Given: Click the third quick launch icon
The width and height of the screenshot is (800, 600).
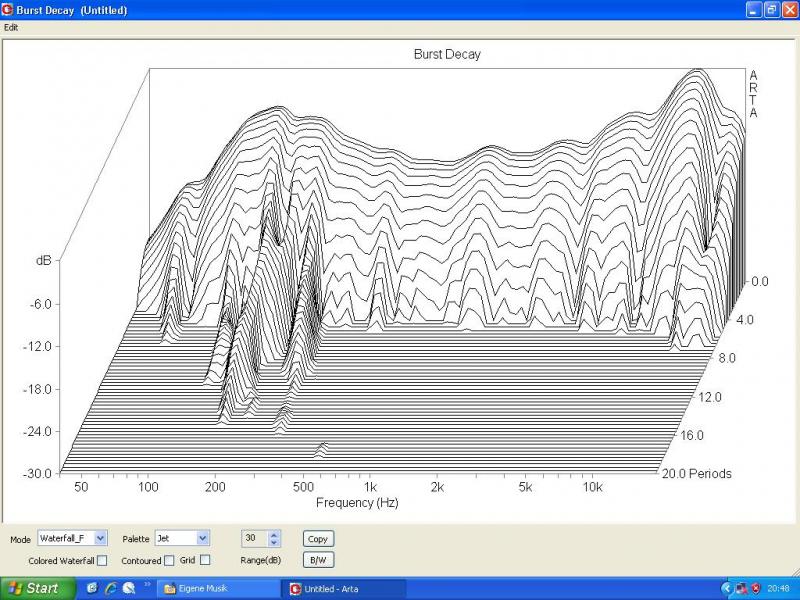Looking at the screenshot, I should coord(129,588).
